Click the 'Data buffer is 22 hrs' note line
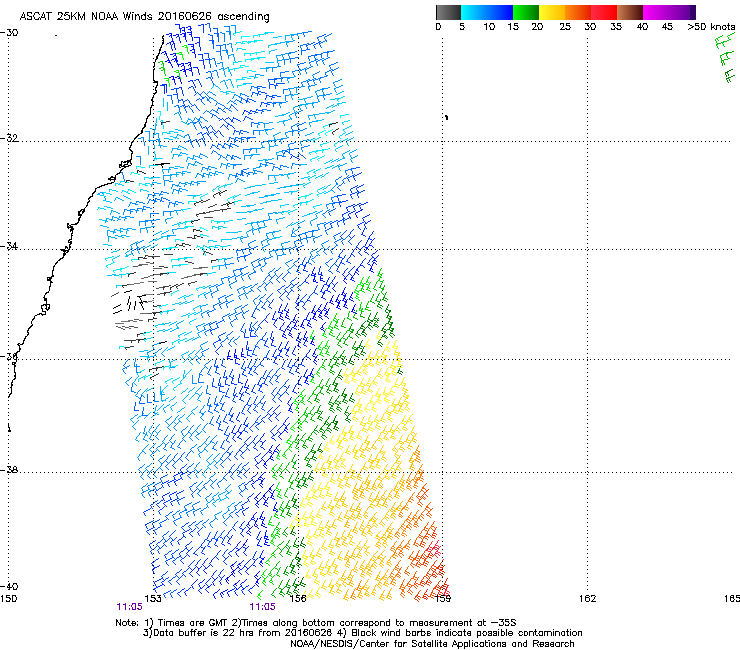Viewport: 740px width, 650px height. click(362, 633)
